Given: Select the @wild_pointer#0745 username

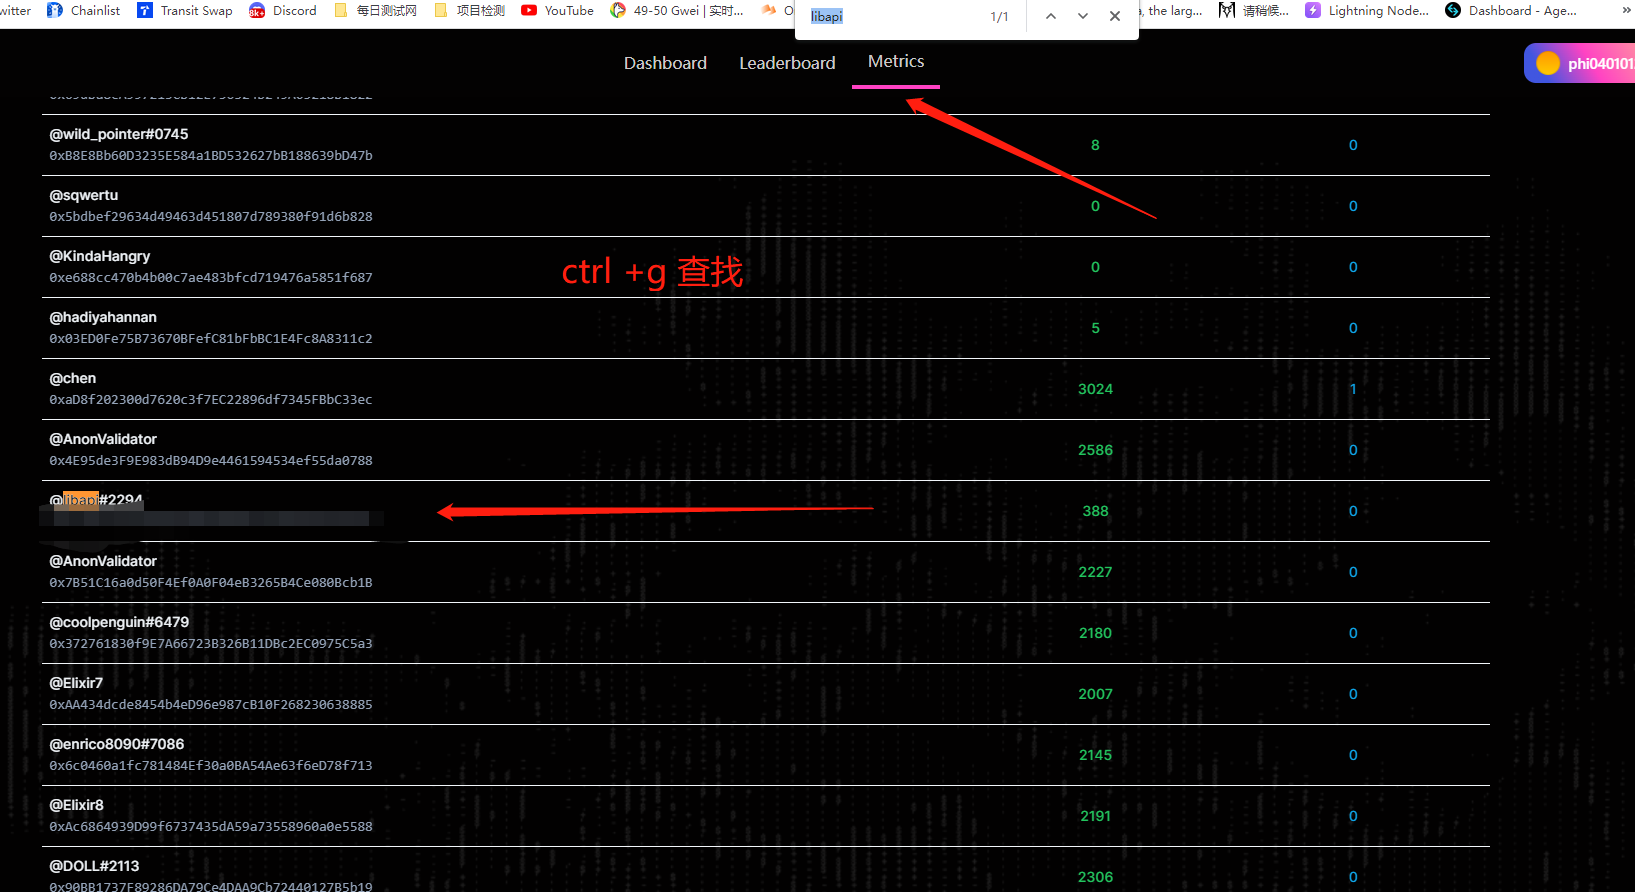Looking at the screenshot, I should pos(119,134).
